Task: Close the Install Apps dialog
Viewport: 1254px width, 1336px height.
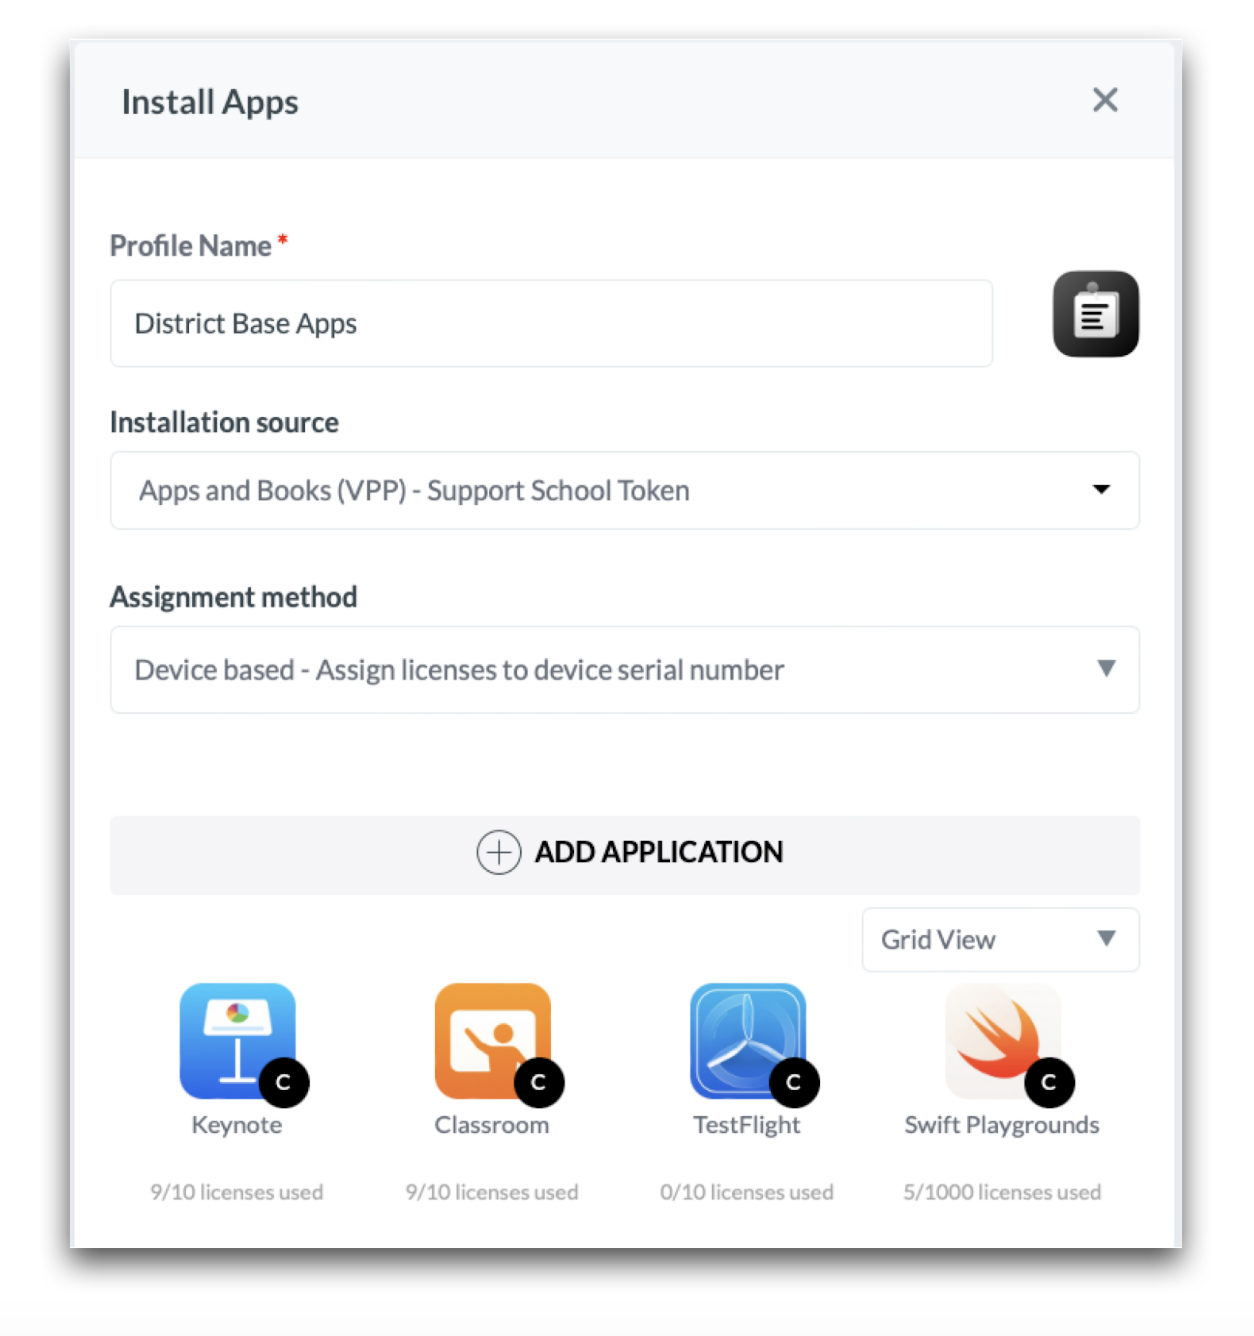Action: coord(1105,100)
